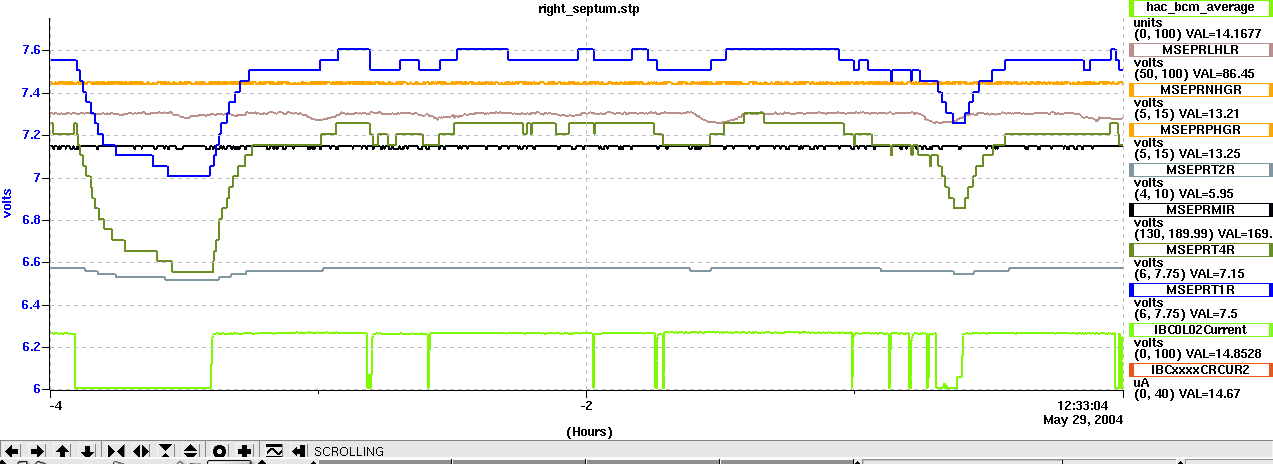Click the May 29, 2004 date label
Viewport: 1273px width, 464px height.
(1083, 420)
